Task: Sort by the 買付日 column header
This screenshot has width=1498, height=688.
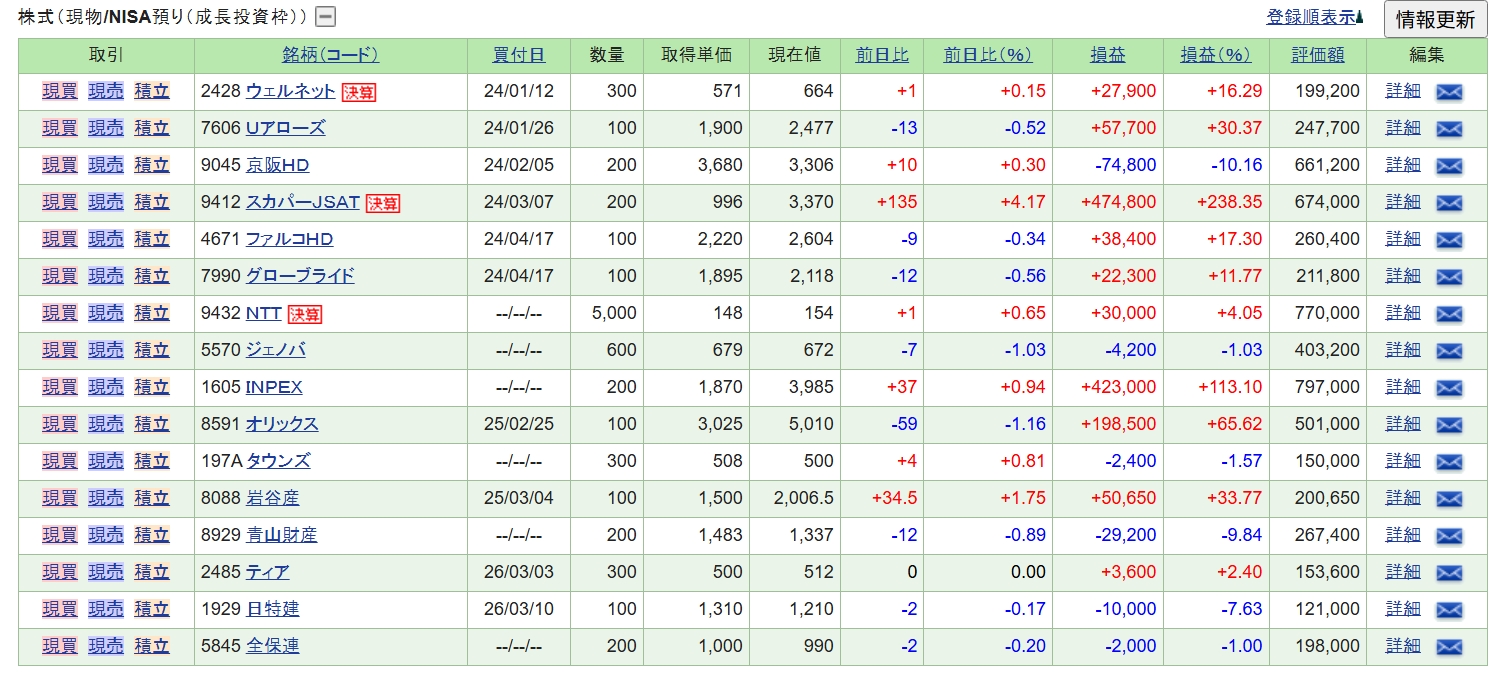Action: click(x=518, y=55)
